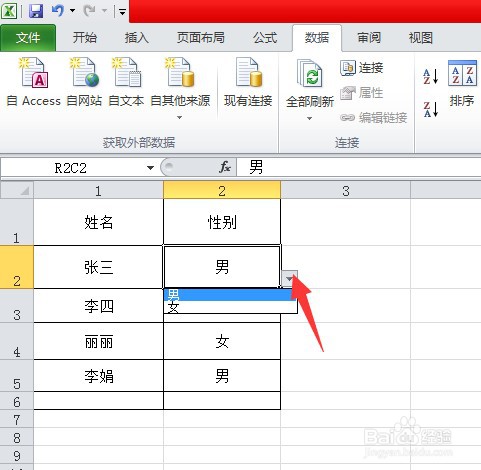Select the 姓名 header cell
The image size is (481, 470).
point(99,222)
